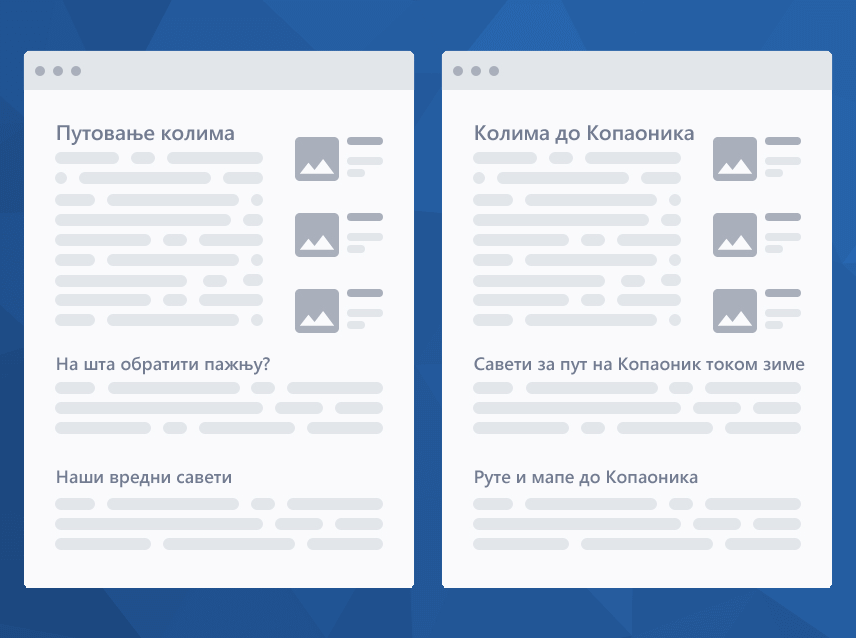Select the middle image placeholder in the right window
Image resolution: width=856 pixels, height=638 pixels.
pyautogui.click(x=734, y=235)
